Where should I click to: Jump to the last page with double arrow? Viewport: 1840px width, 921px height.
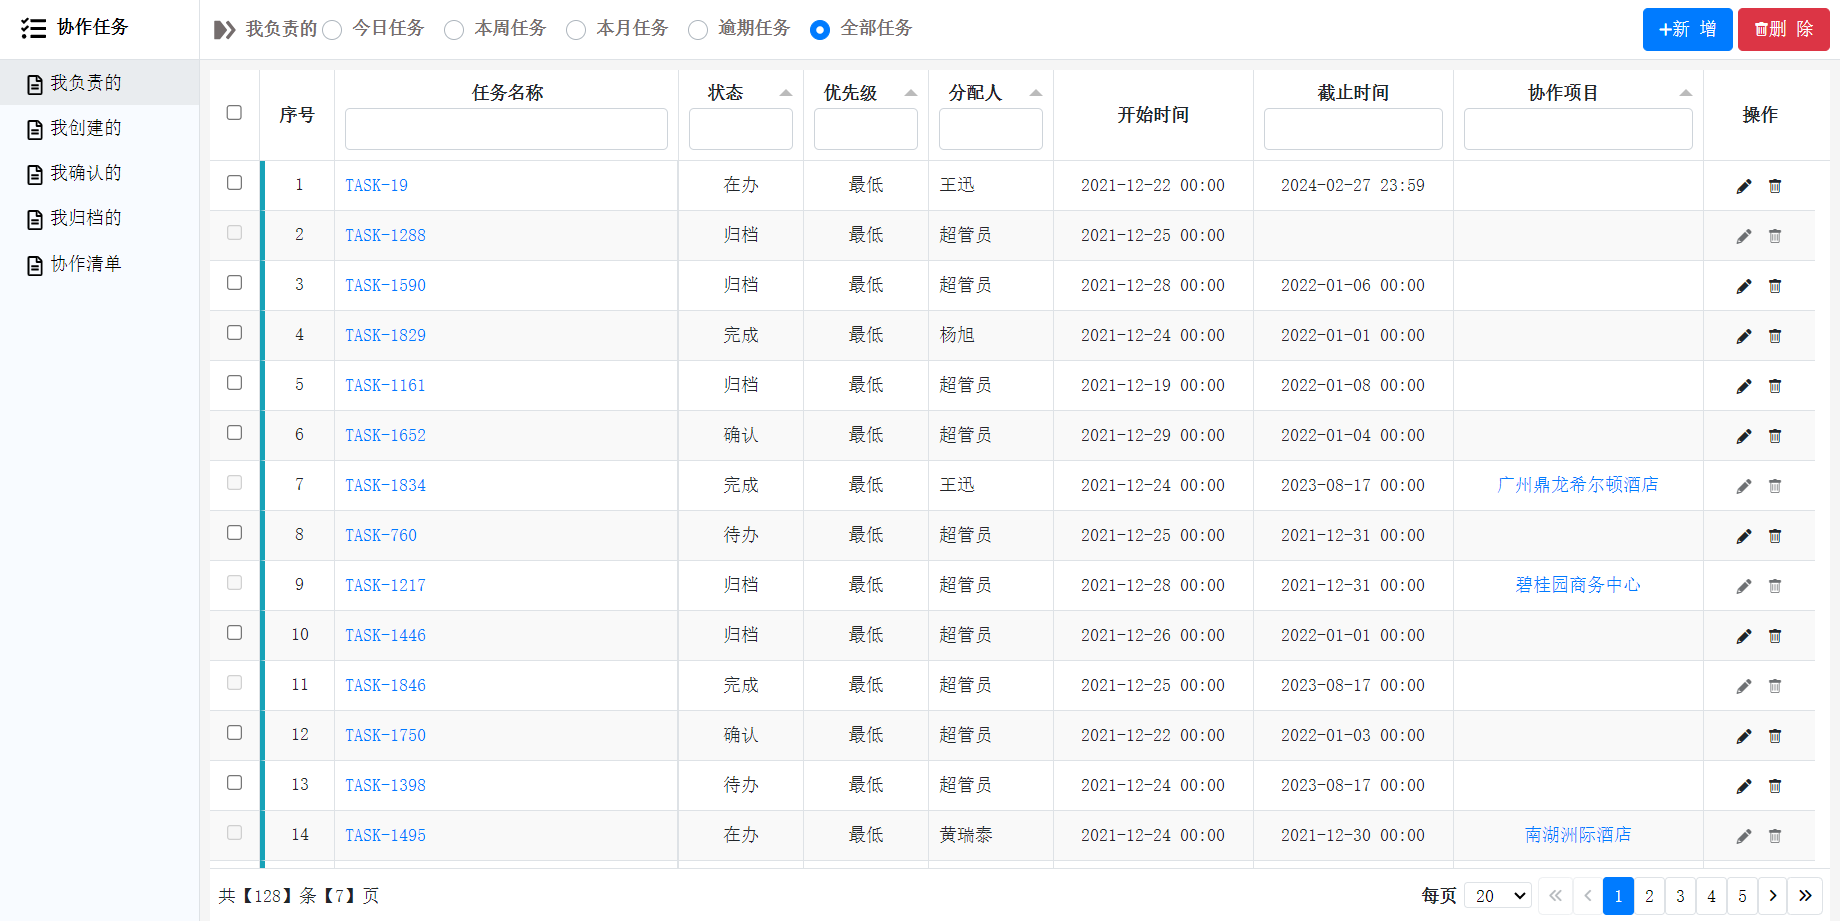1805,896
